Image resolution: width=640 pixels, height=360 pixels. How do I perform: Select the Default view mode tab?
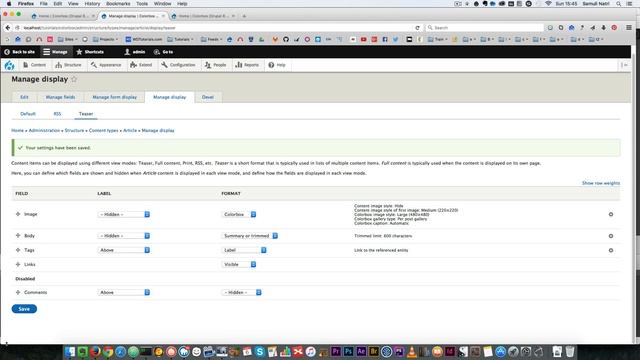(28, 114)
